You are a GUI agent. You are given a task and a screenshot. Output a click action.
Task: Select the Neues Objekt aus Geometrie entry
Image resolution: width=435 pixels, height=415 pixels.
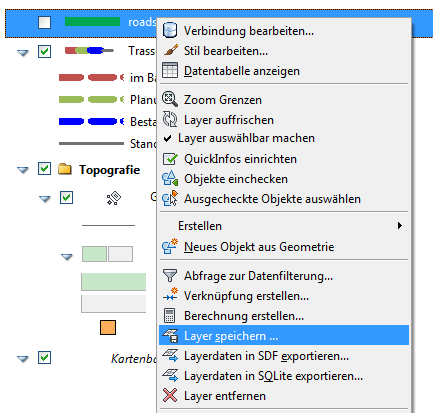coord(284,247)
